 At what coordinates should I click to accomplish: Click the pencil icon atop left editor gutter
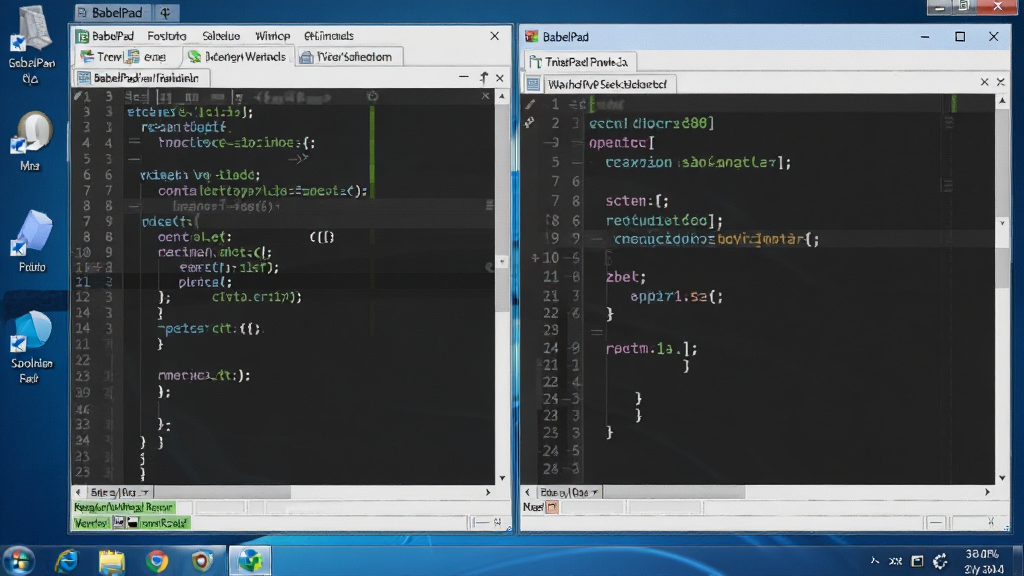pos(78,96)
